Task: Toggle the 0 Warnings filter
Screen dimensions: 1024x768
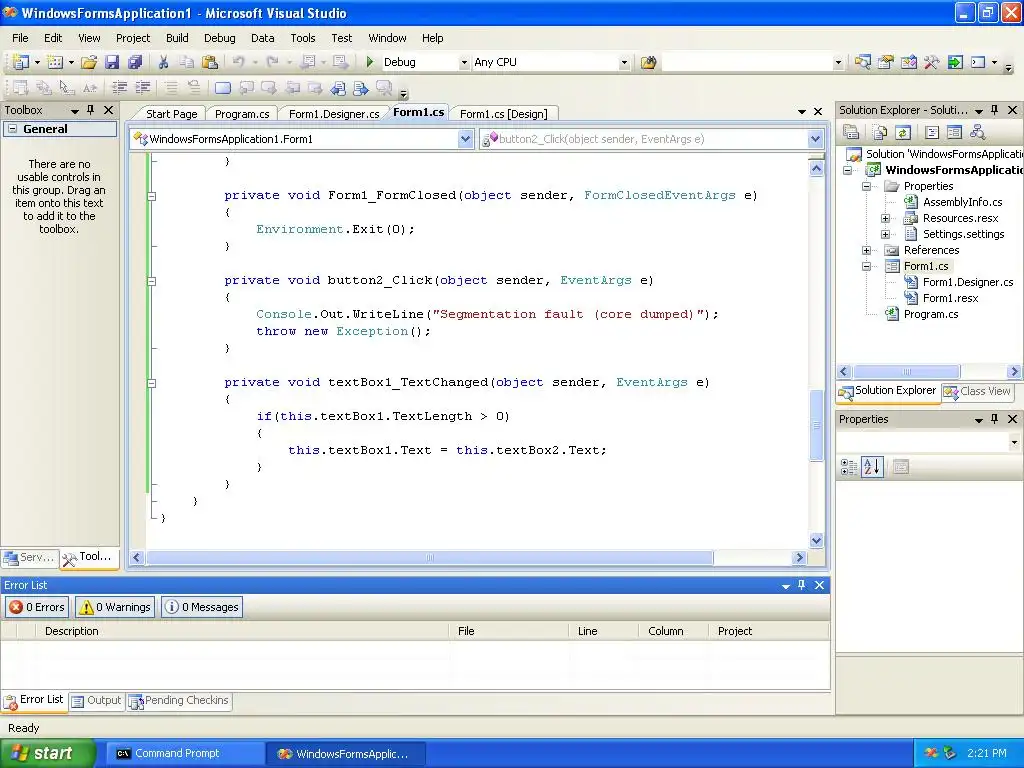Action: [x=116, y=607]
